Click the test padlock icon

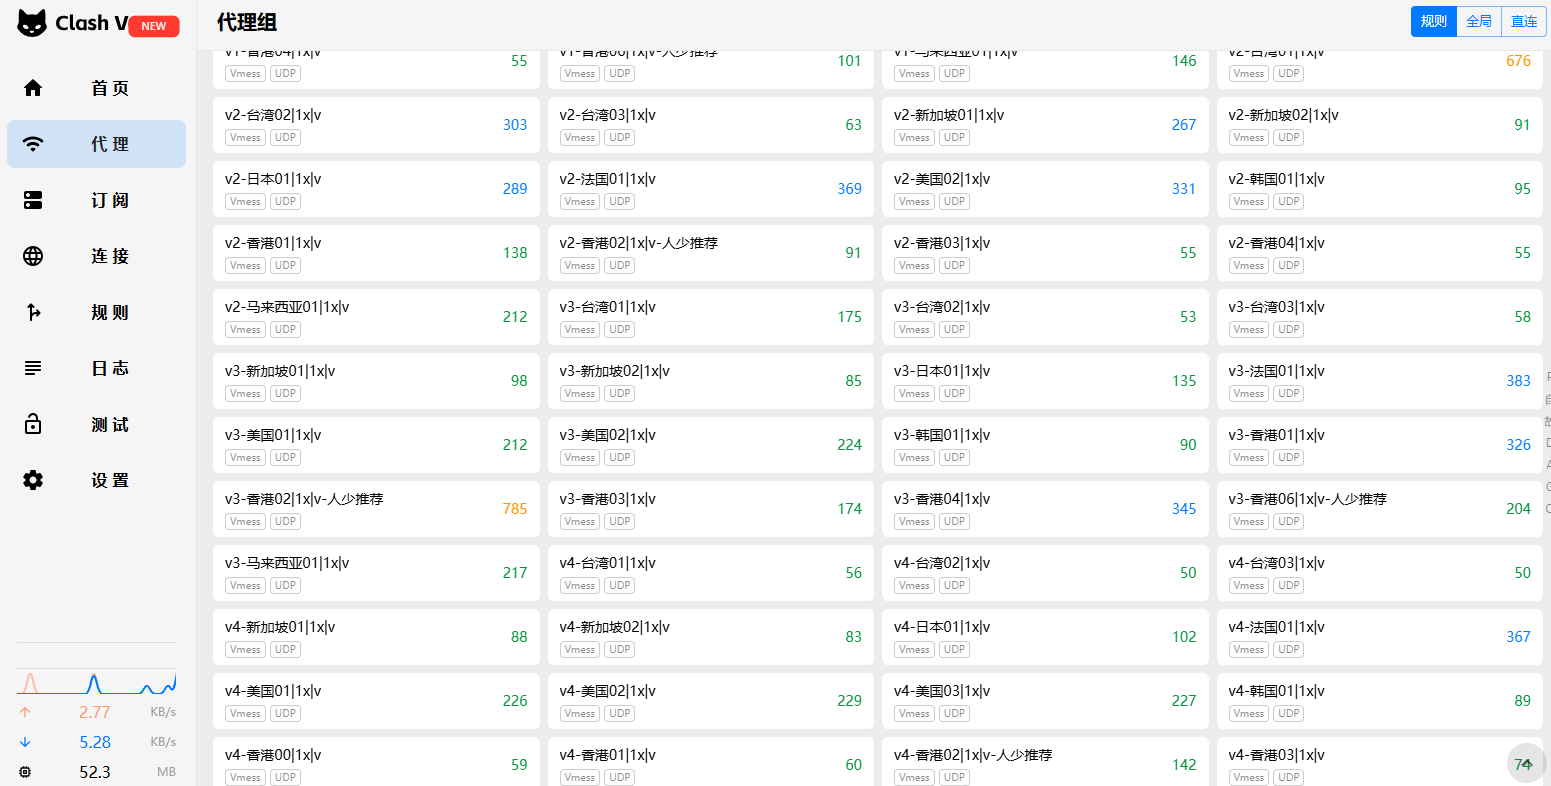tap(33, 424)
